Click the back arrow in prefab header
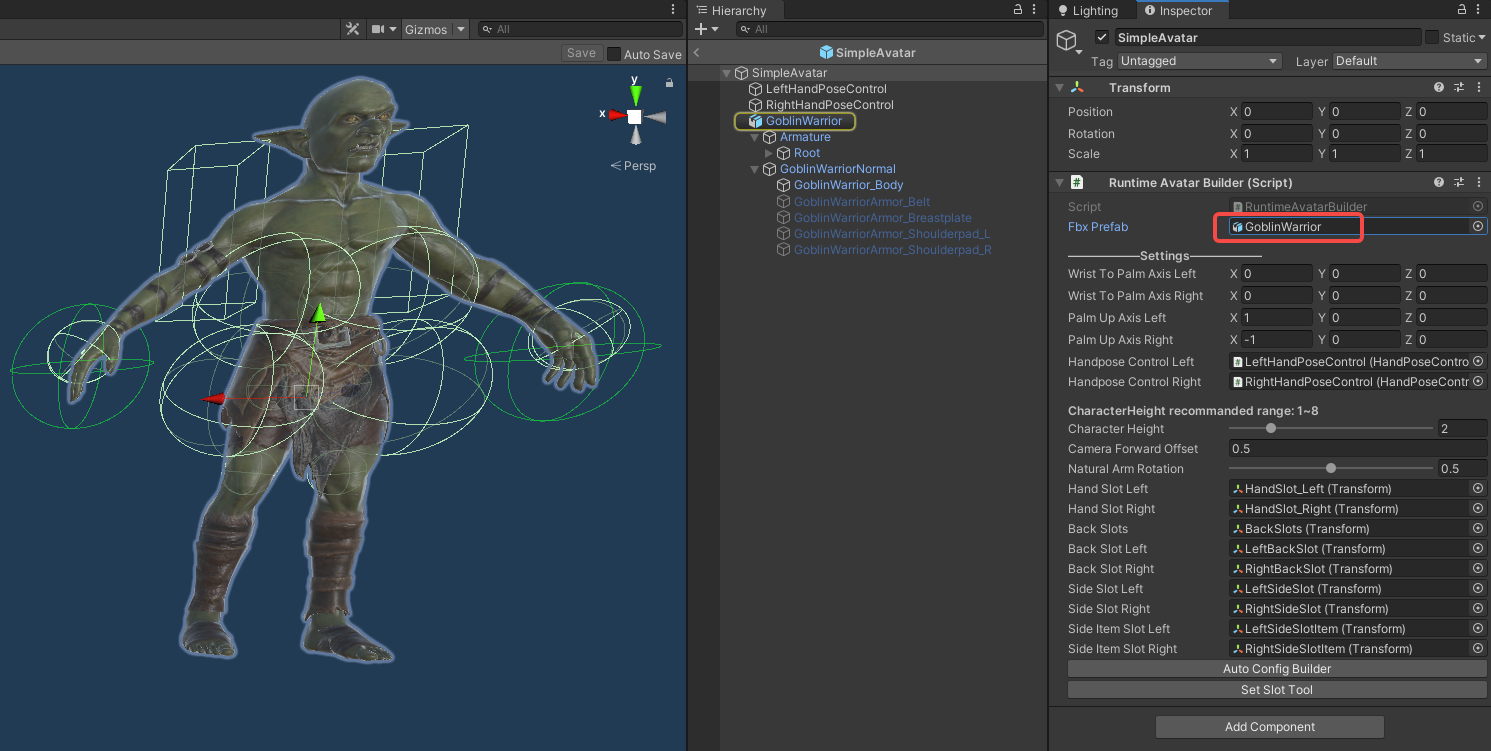This screenshot has width=1491, height=751. pos(696,53)
